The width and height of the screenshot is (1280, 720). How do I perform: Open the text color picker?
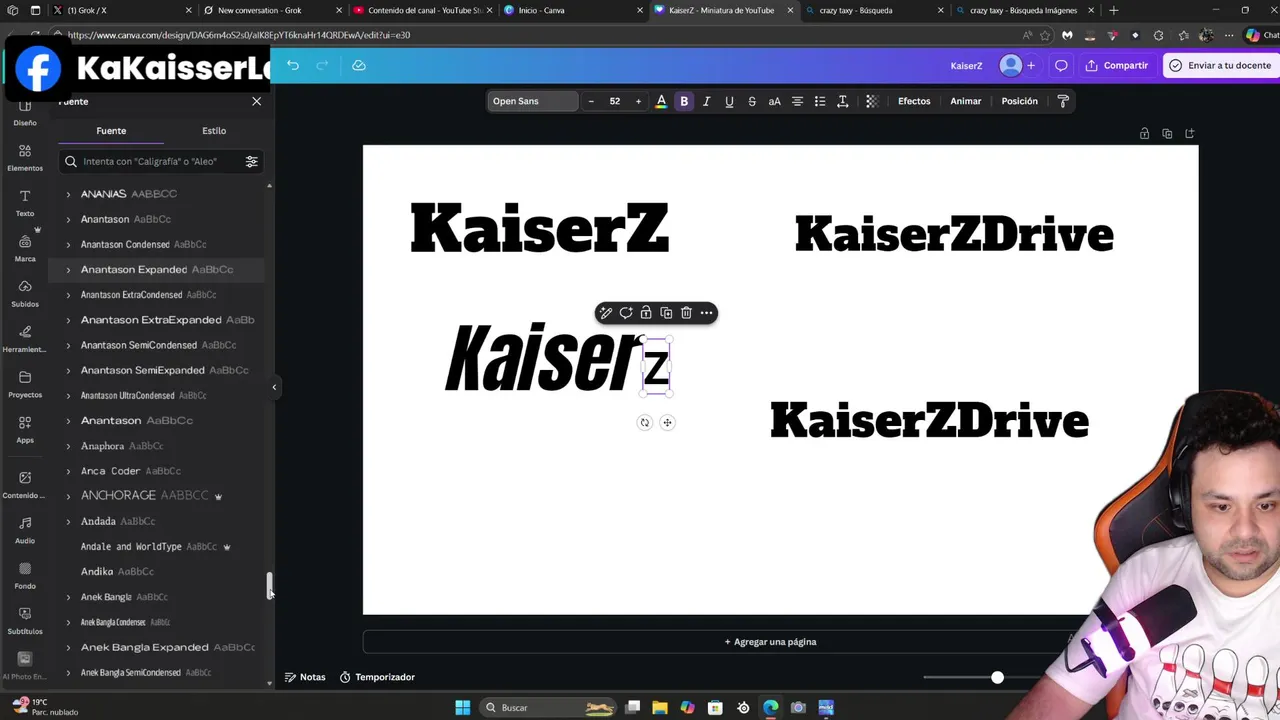click(661, 101)
